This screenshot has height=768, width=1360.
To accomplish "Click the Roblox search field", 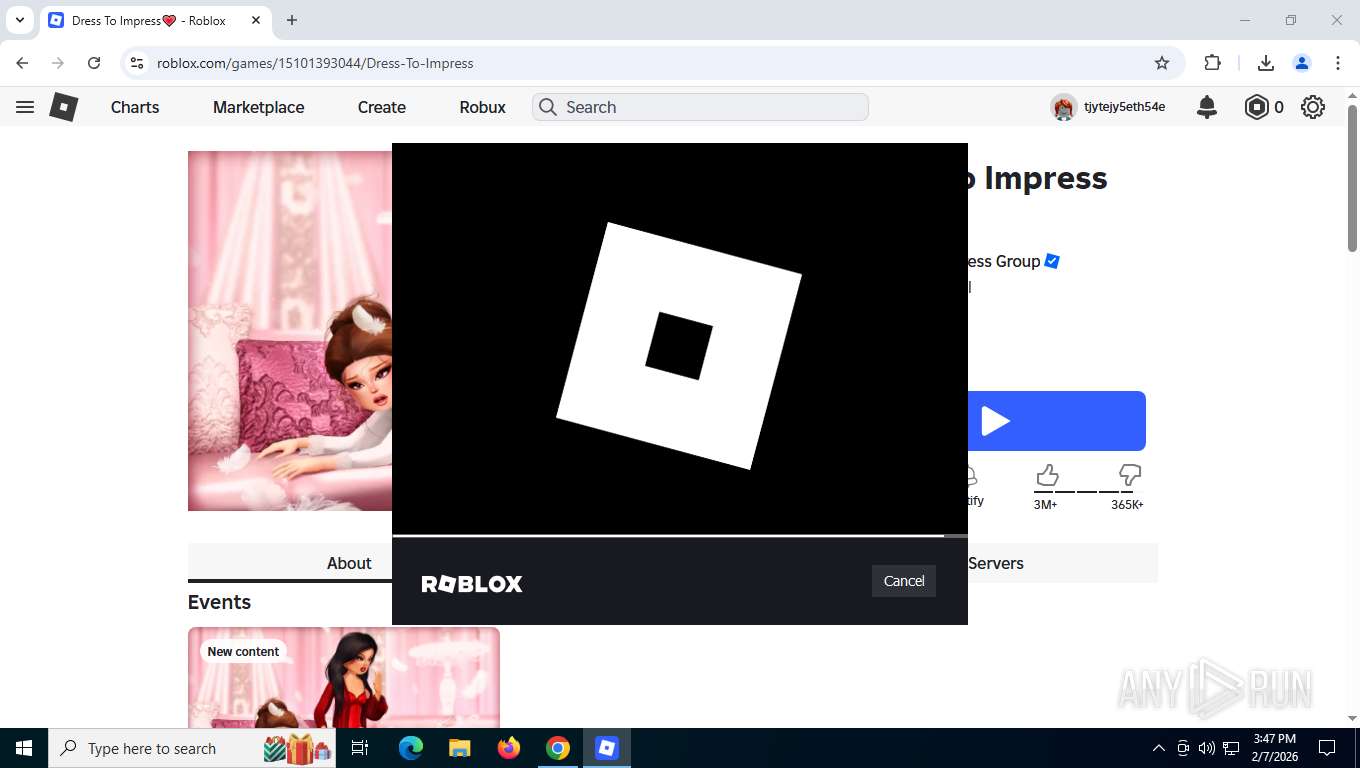I will coord(700,107).
